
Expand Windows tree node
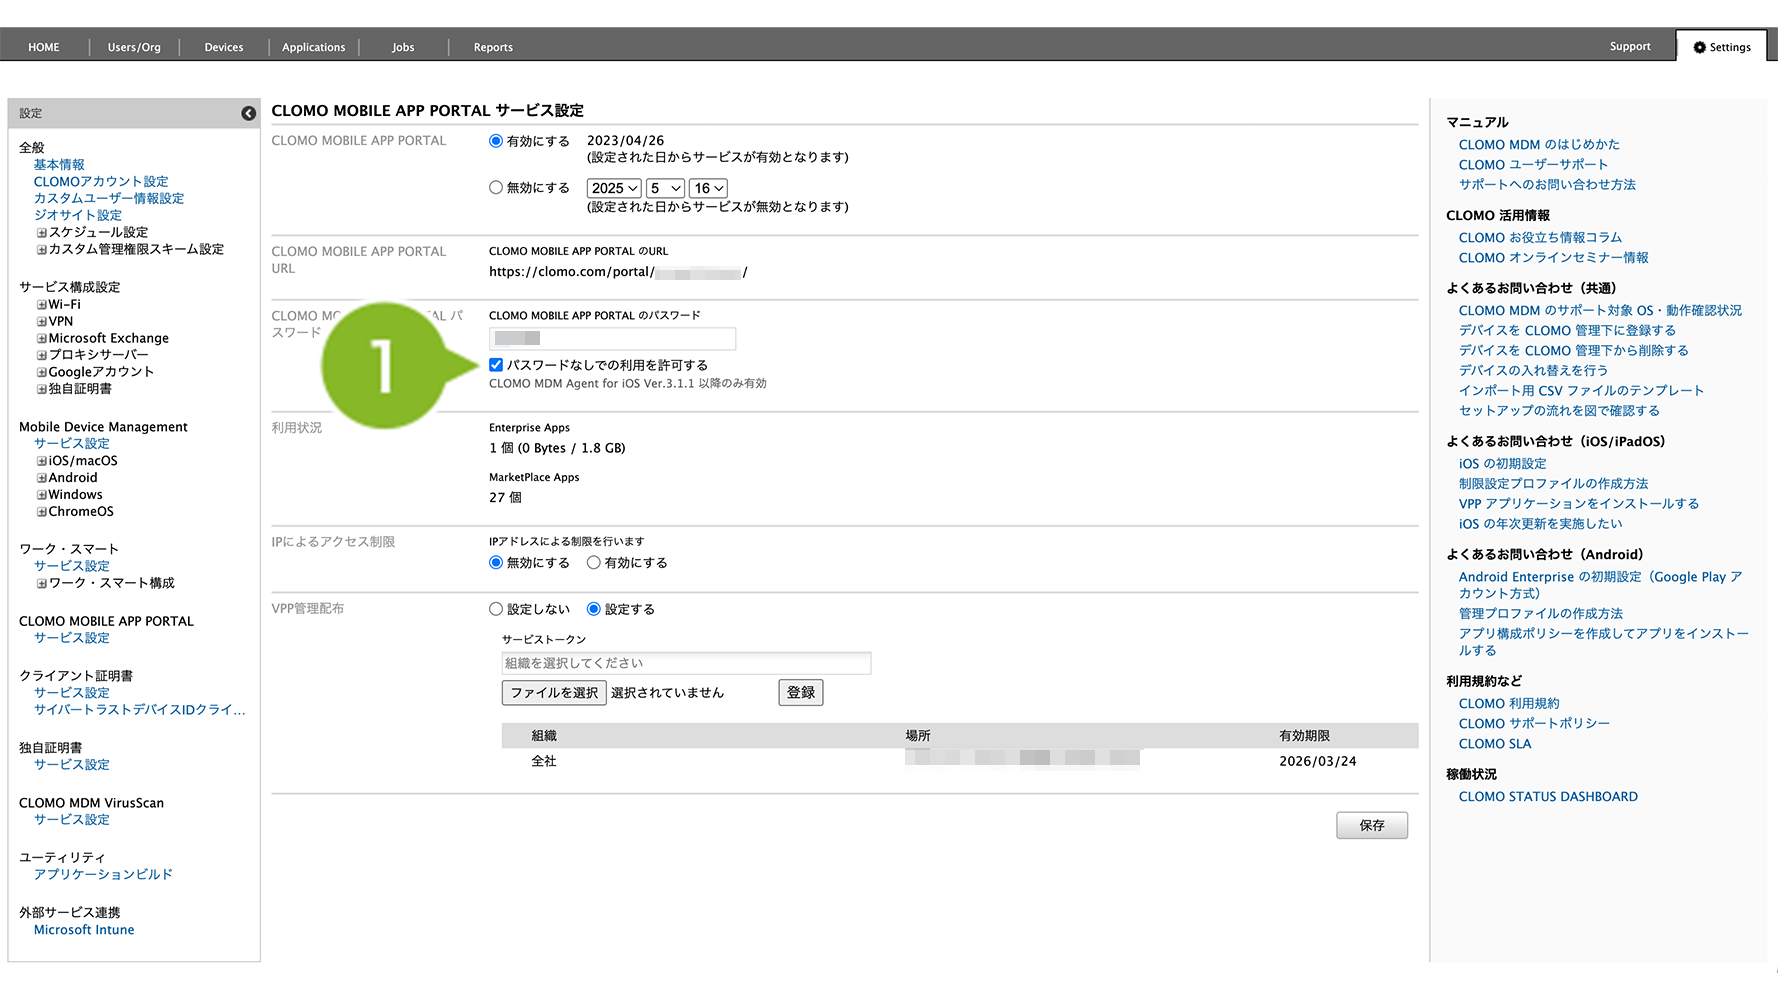[x=42, y=495]
